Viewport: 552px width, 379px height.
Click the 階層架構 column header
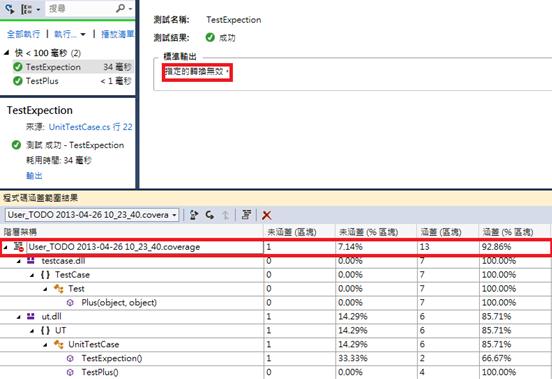click(x=132, y=232)
